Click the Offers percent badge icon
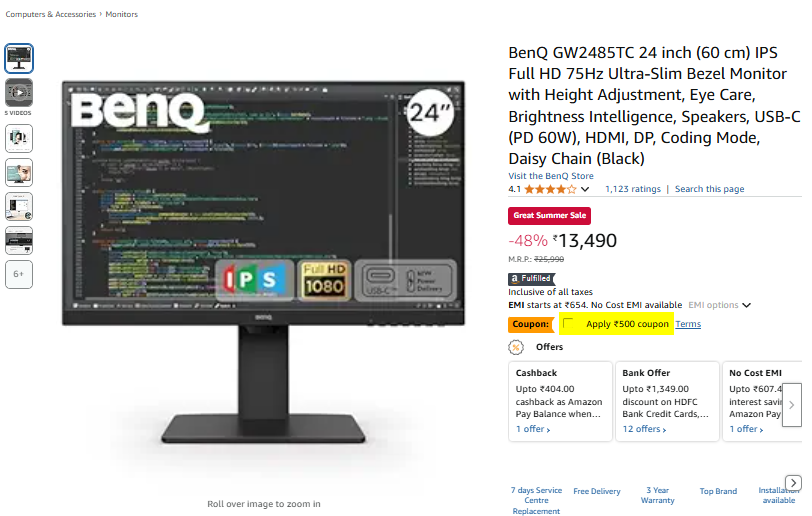This screenshot has height=516, width=812. (516, 347)
